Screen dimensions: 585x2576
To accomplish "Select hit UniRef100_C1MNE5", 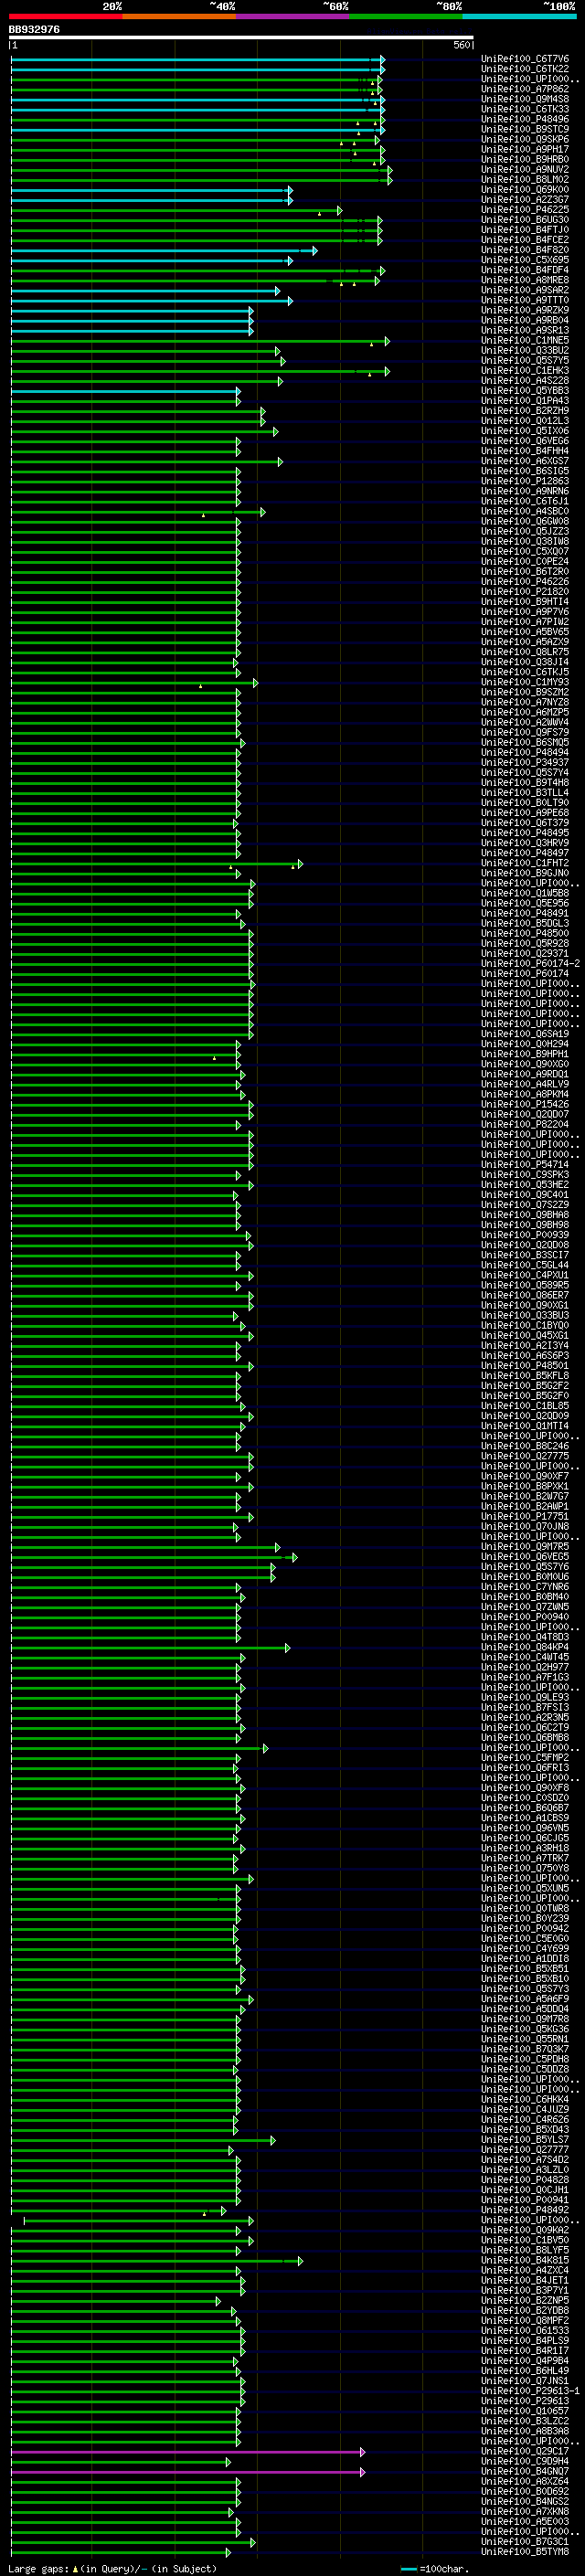I will (525, 340).
